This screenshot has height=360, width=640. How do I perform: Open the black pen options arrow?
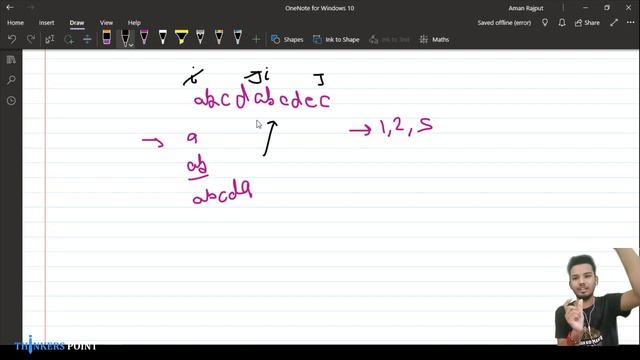[x=131, y=45]
